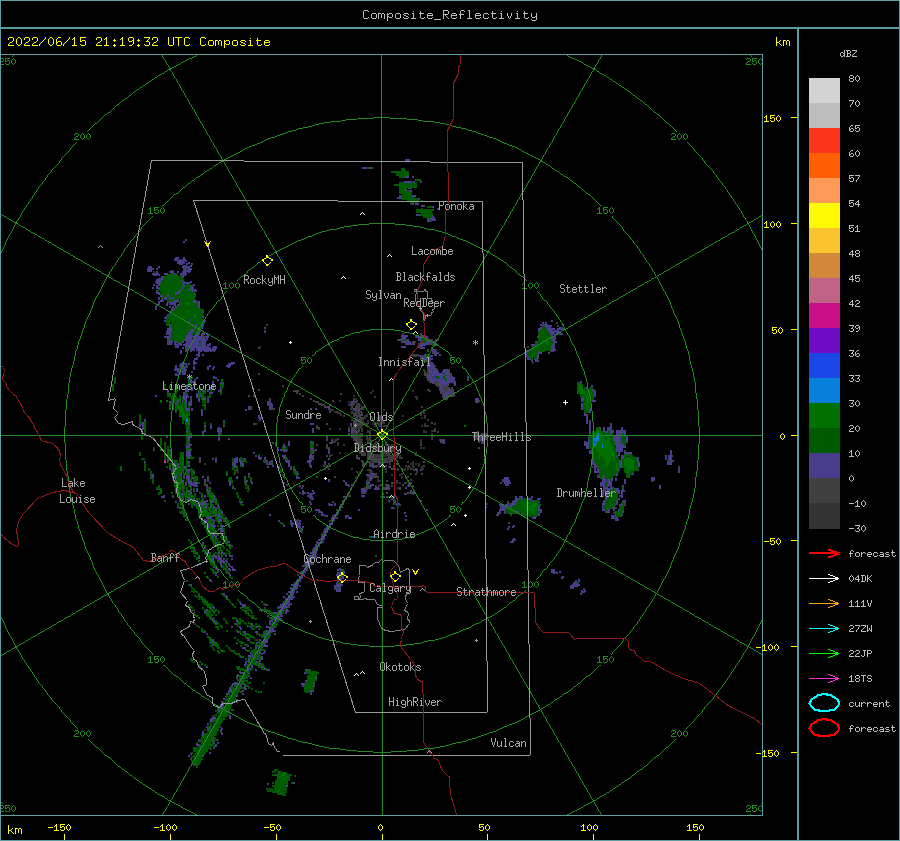This screenshot has width=900, height=841.
Task: Click the yellow radar site diamond at center
Action: coord(382,435)
